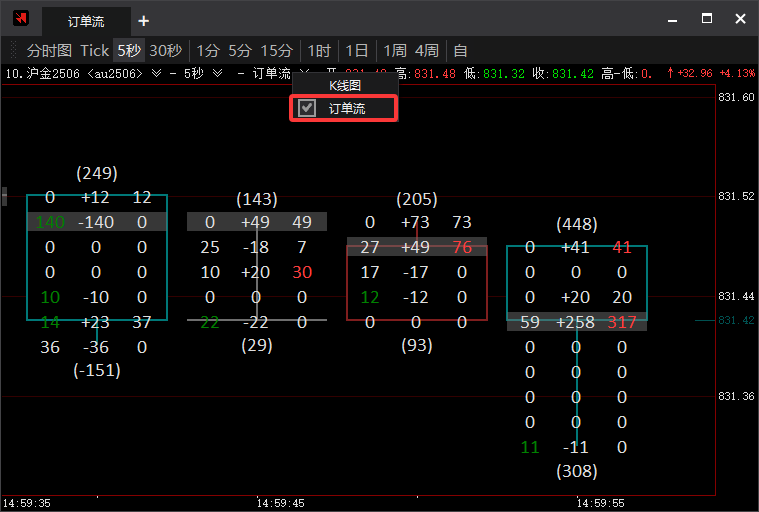
Task: Select the 4周 period
Action: [x=426, y=50]
